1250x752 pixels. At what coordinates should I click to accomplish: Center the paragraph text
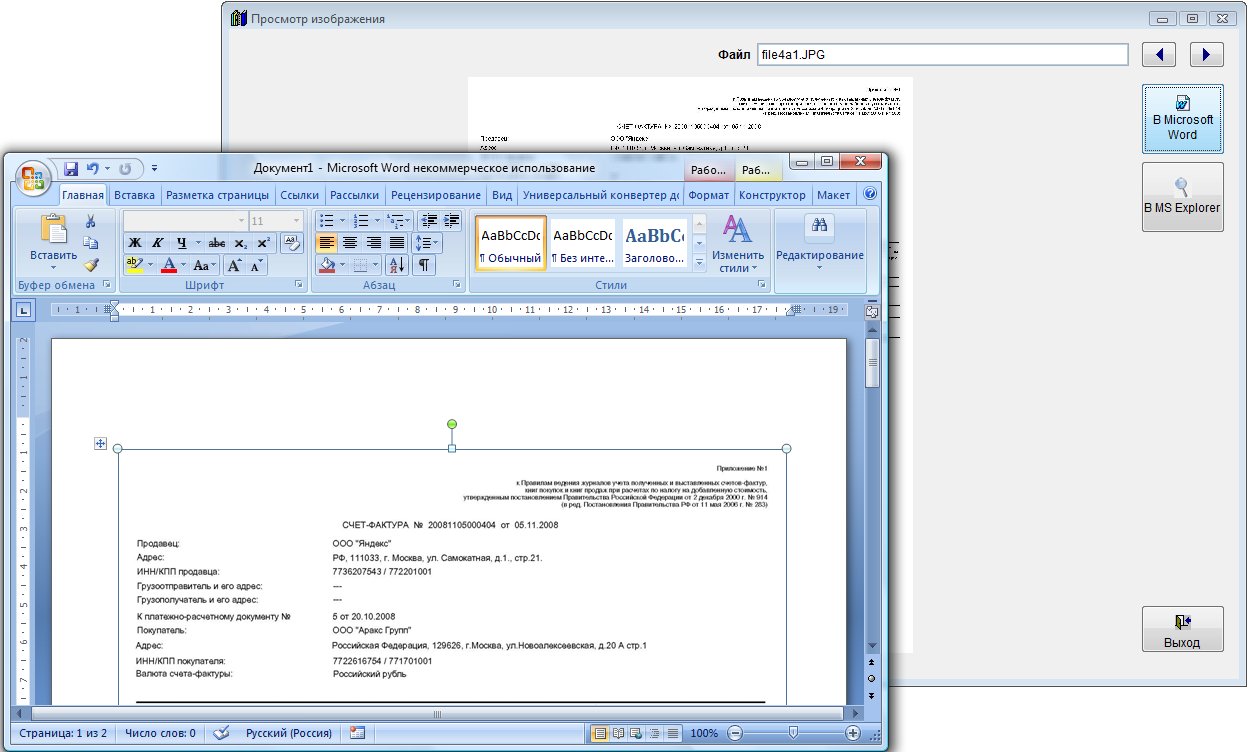point(350,243)
